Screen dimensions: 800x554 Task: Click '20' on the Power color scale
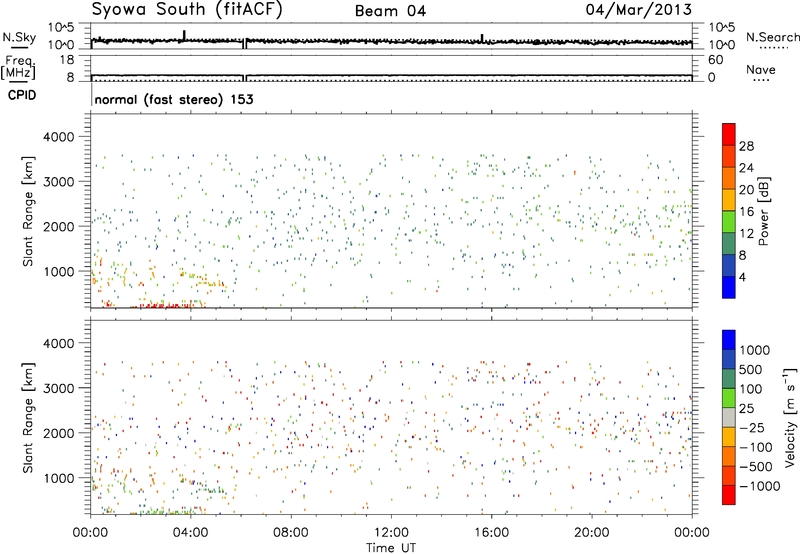pos(746,190)
